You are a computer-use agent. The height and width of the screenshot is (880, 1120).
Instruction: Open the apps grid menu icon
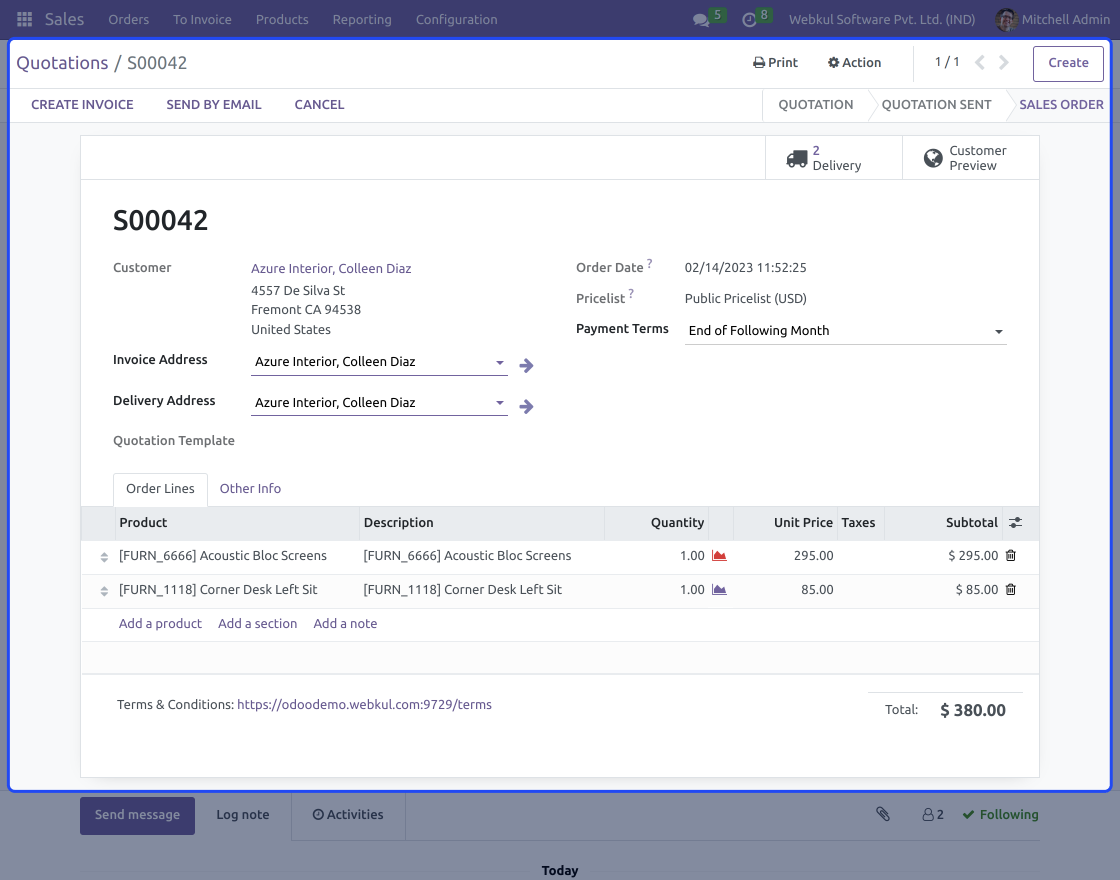pos(24,19)
